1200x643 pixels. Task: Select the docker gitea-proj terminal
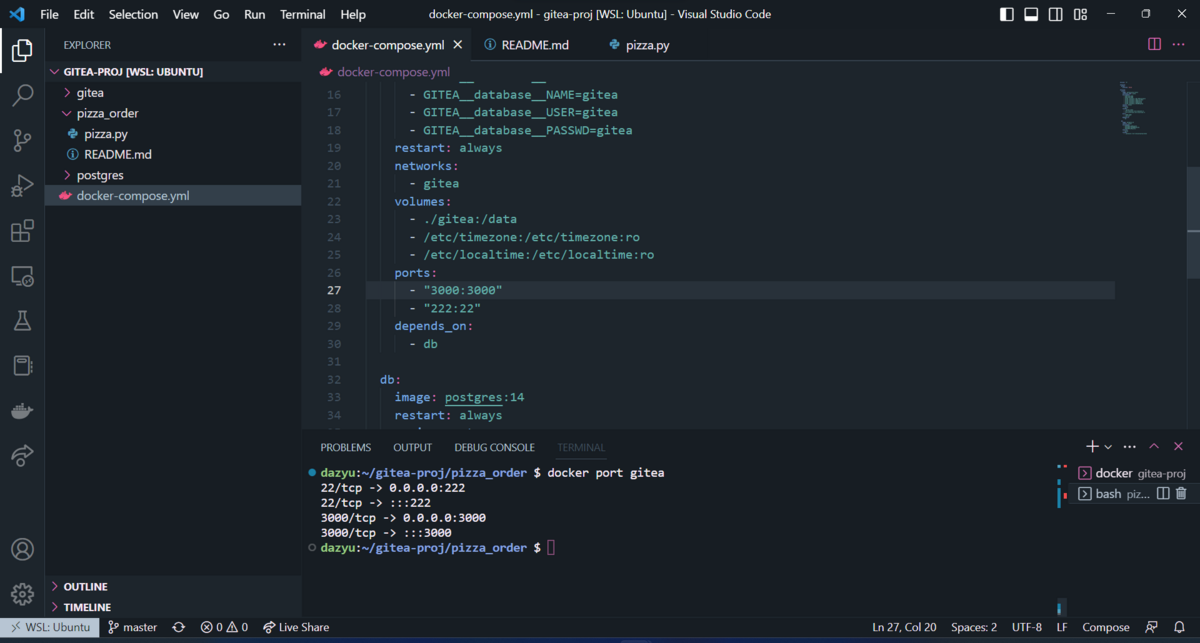pos(1131,473)
